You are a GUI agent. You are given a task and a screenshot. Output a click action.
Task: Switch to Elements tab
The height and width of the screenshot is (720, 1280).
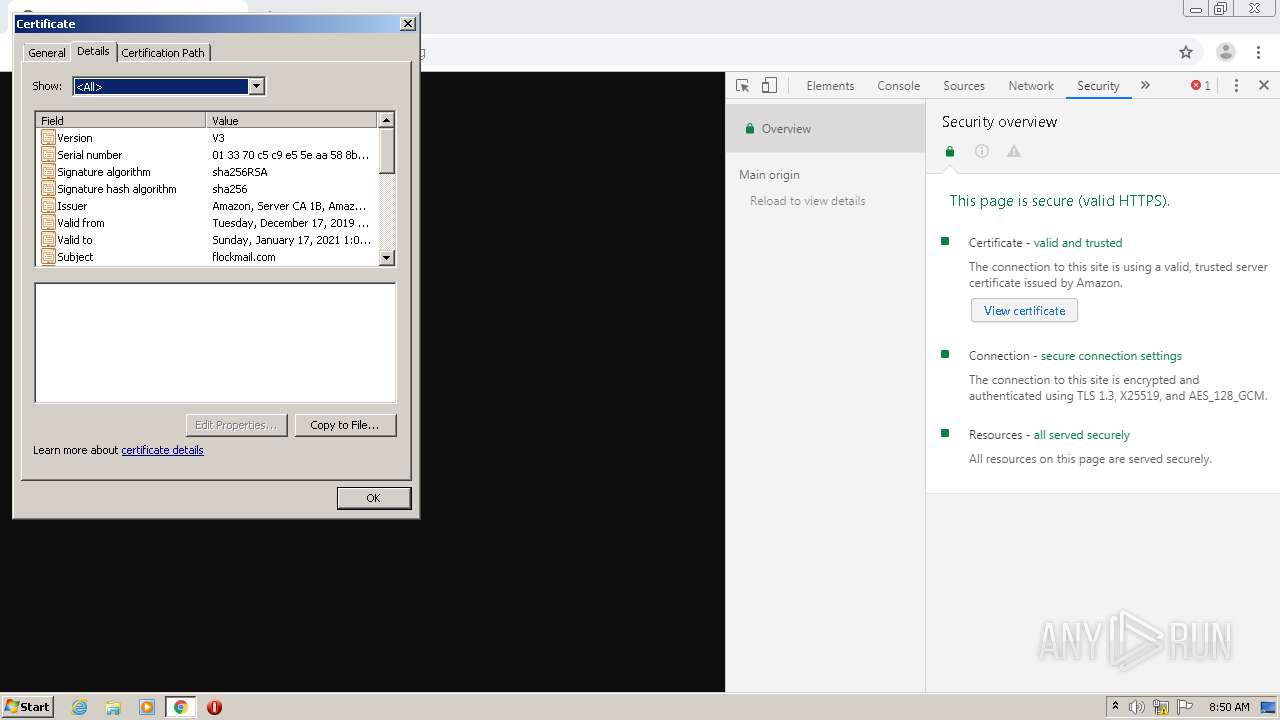coord(830,86)
